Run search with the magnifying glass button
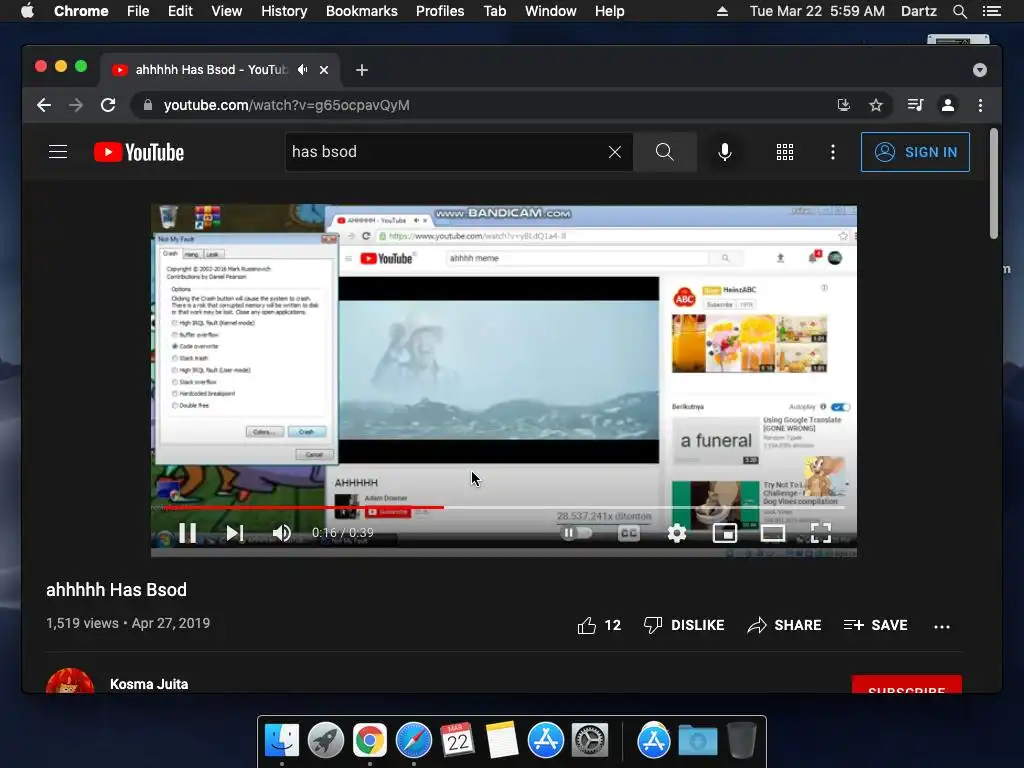The image size is (1024, 768). [665, 152]
